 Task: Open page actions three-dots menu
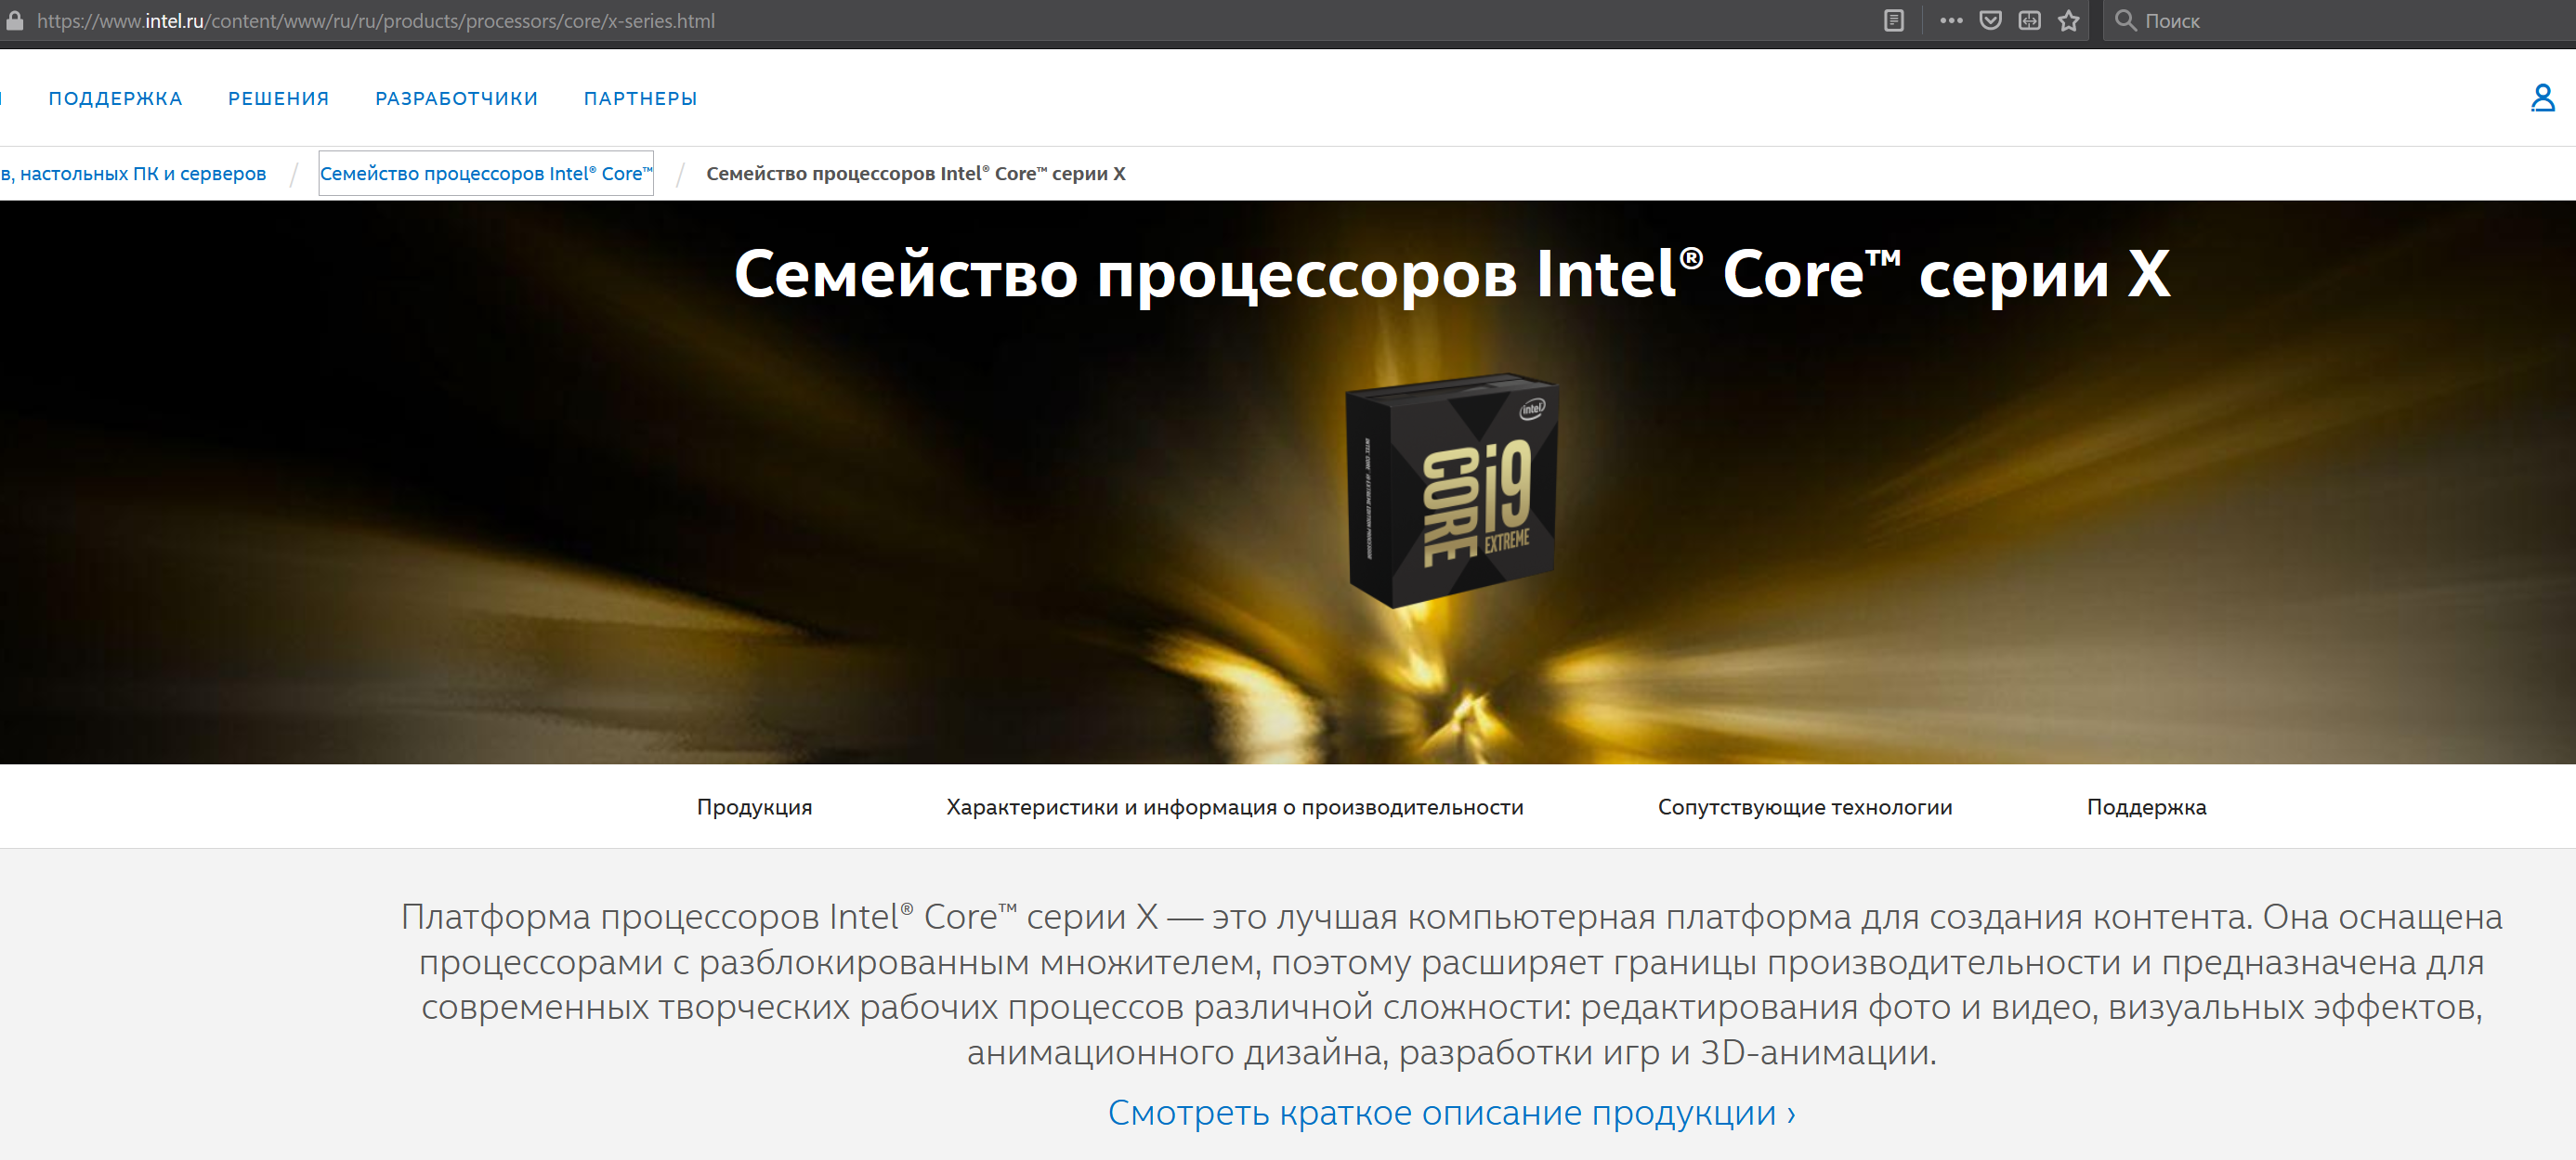pos(1951,20)
